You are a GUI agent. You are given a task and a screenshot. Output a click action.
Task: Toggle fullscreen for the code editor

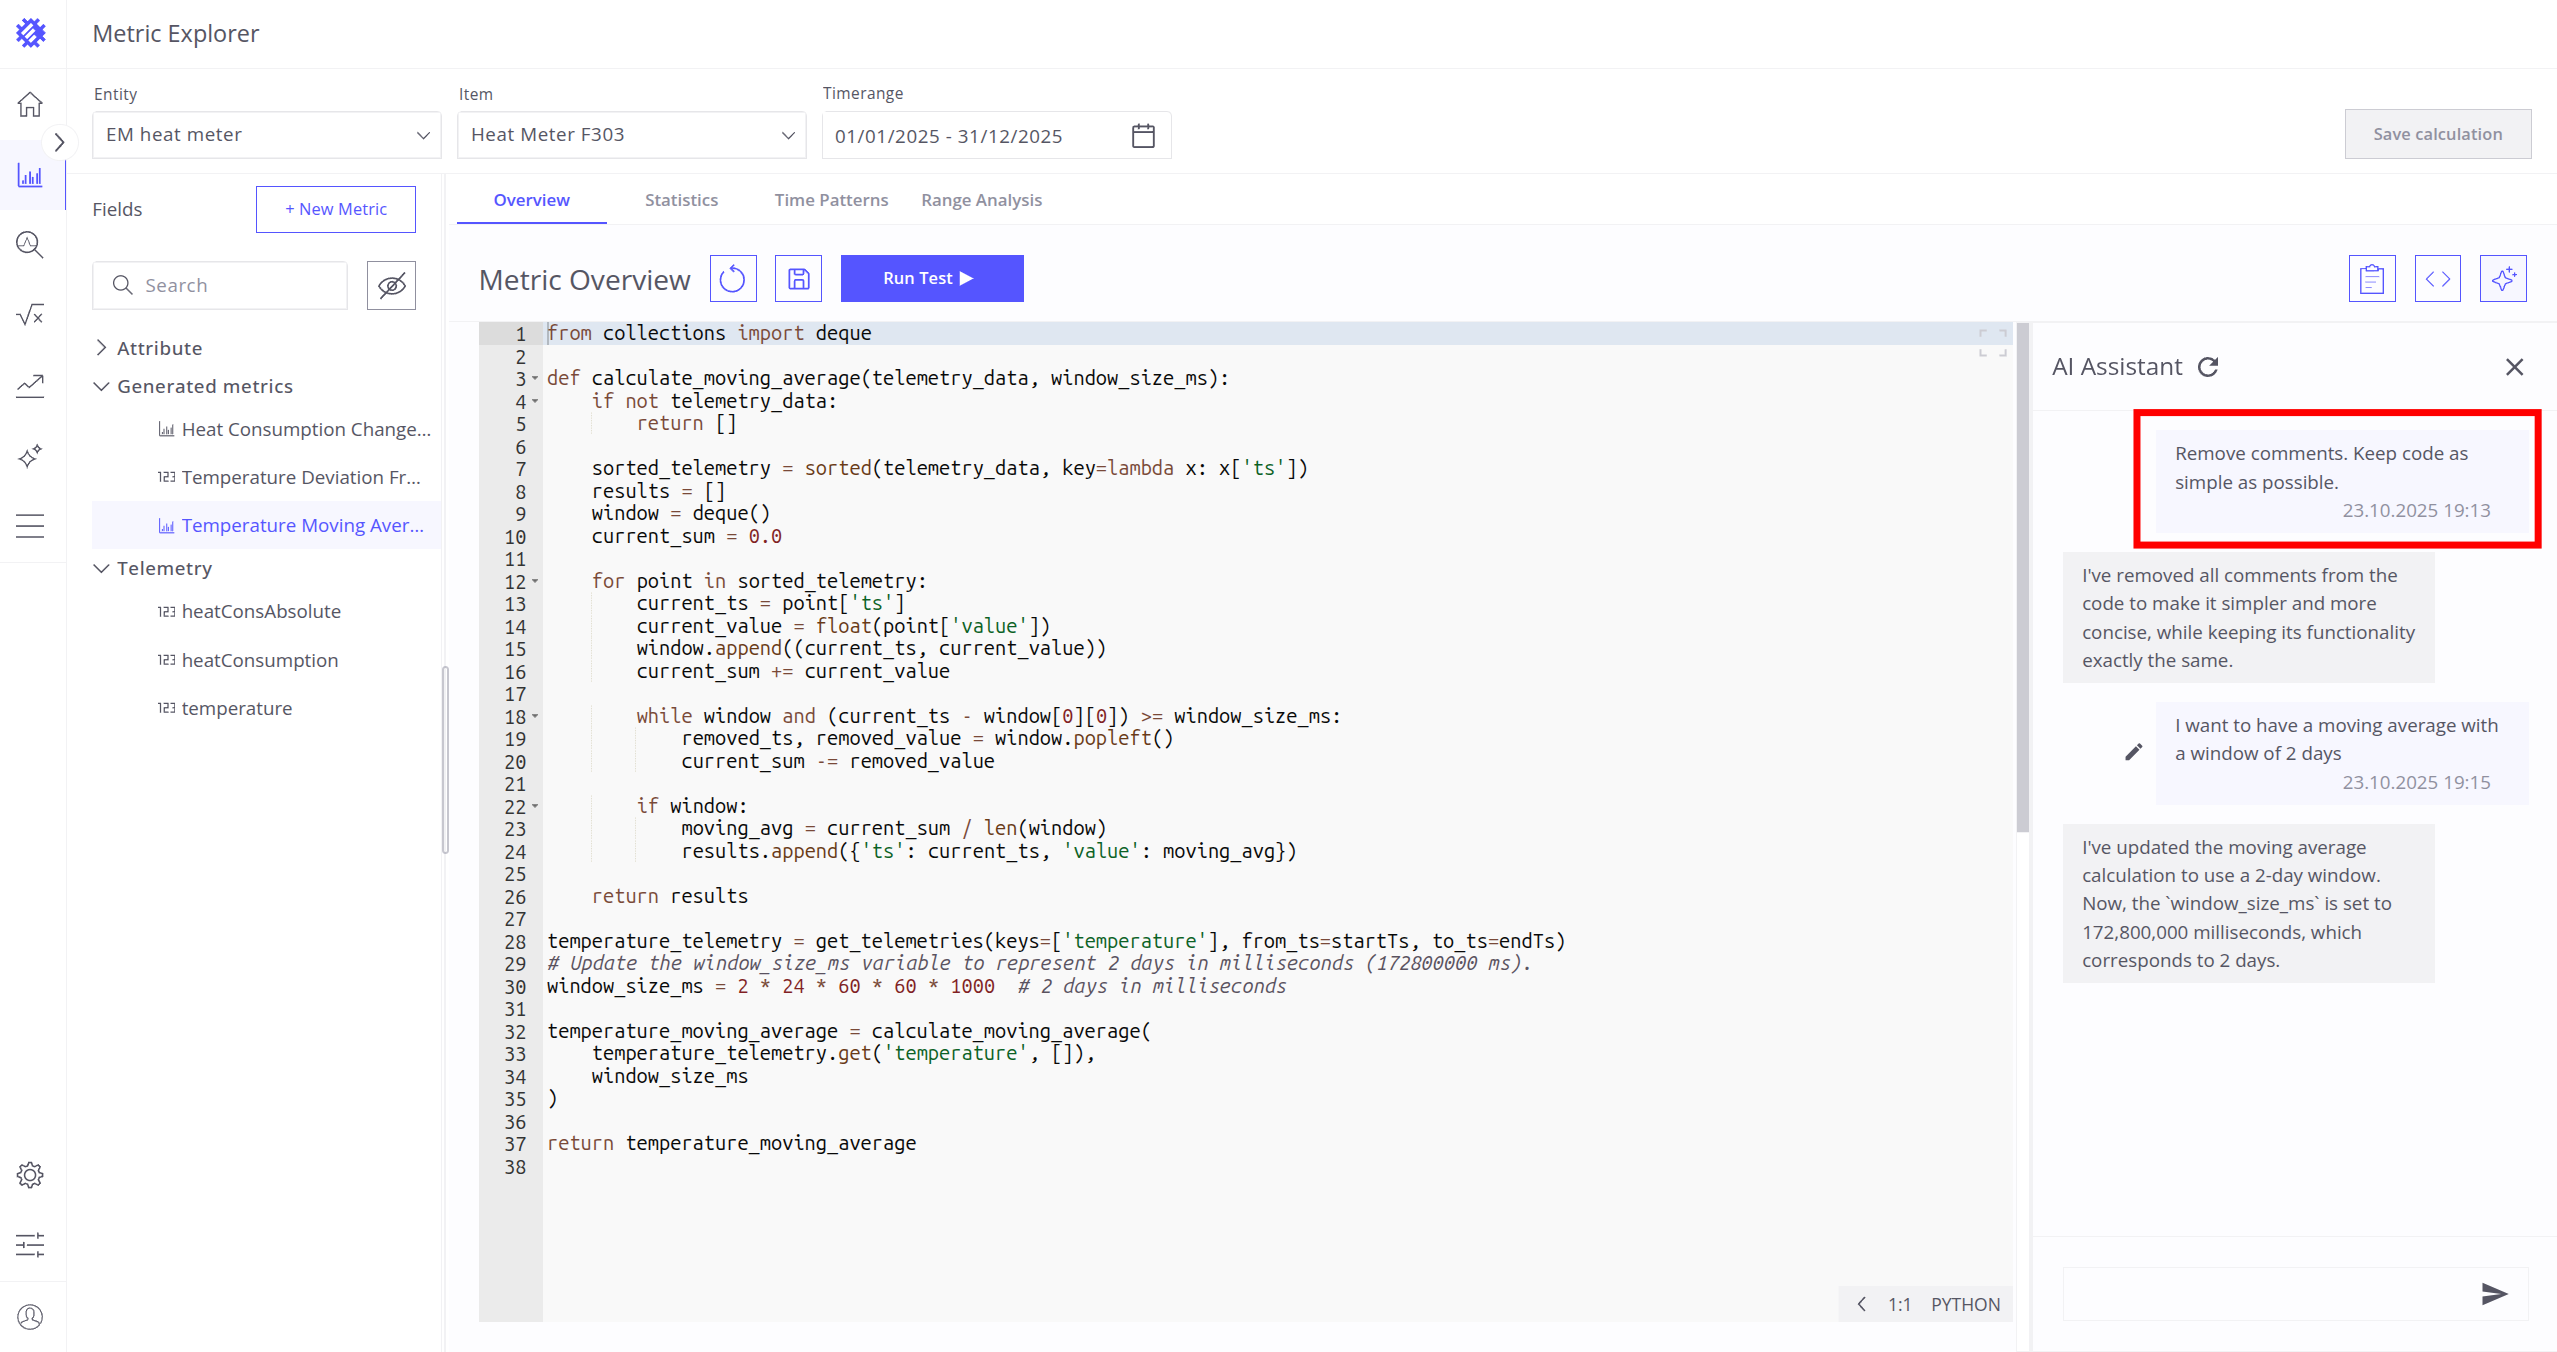[1992, 342]
